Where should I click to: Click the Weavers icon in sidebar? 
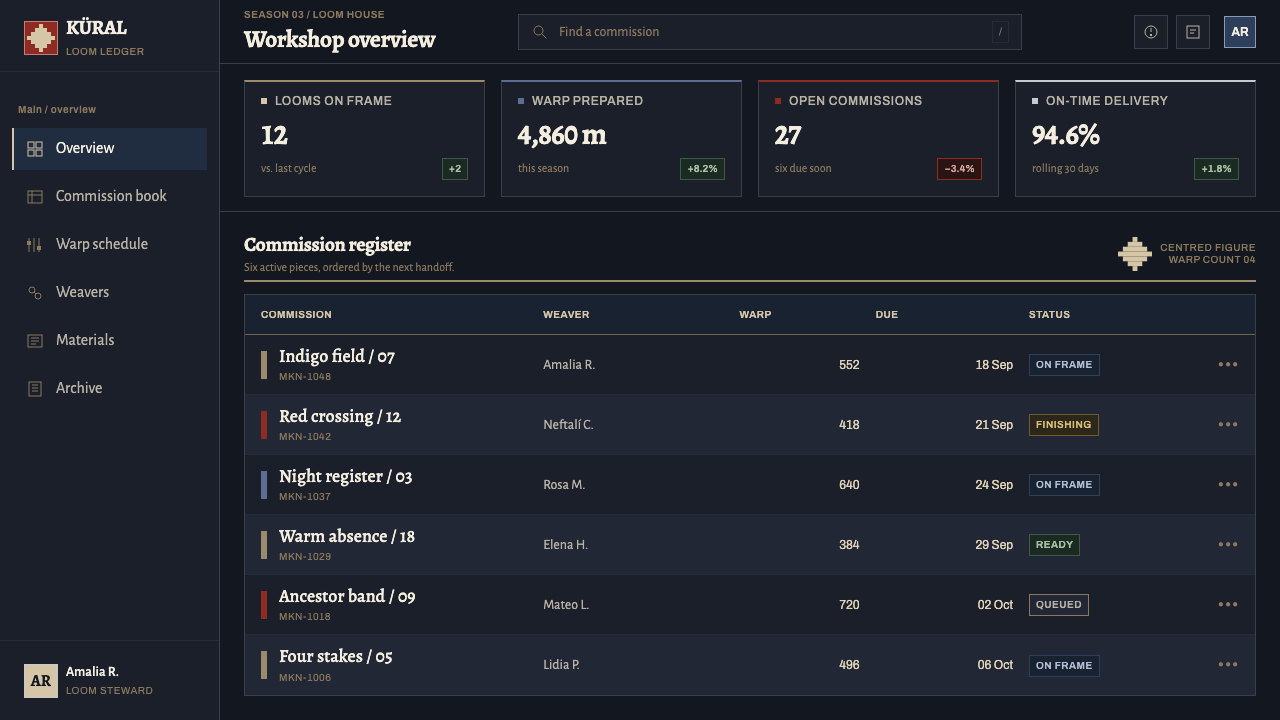[35, 293]
